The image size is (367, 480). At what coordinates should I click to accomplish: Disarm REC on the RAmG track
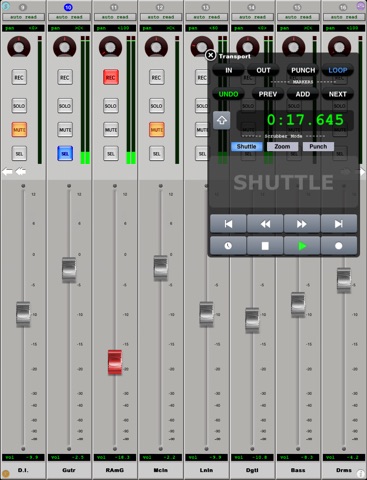tap(111, 77)
